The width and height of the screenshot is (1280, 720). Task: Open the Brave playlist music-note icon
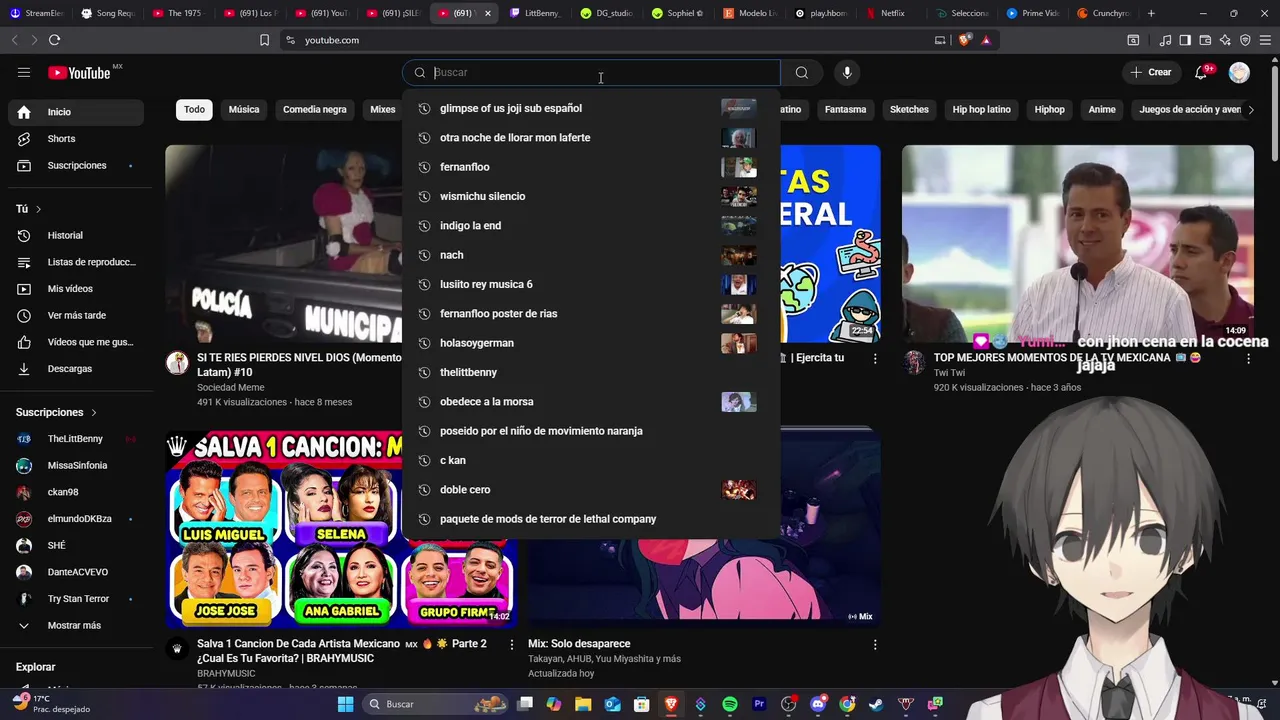1166,40
